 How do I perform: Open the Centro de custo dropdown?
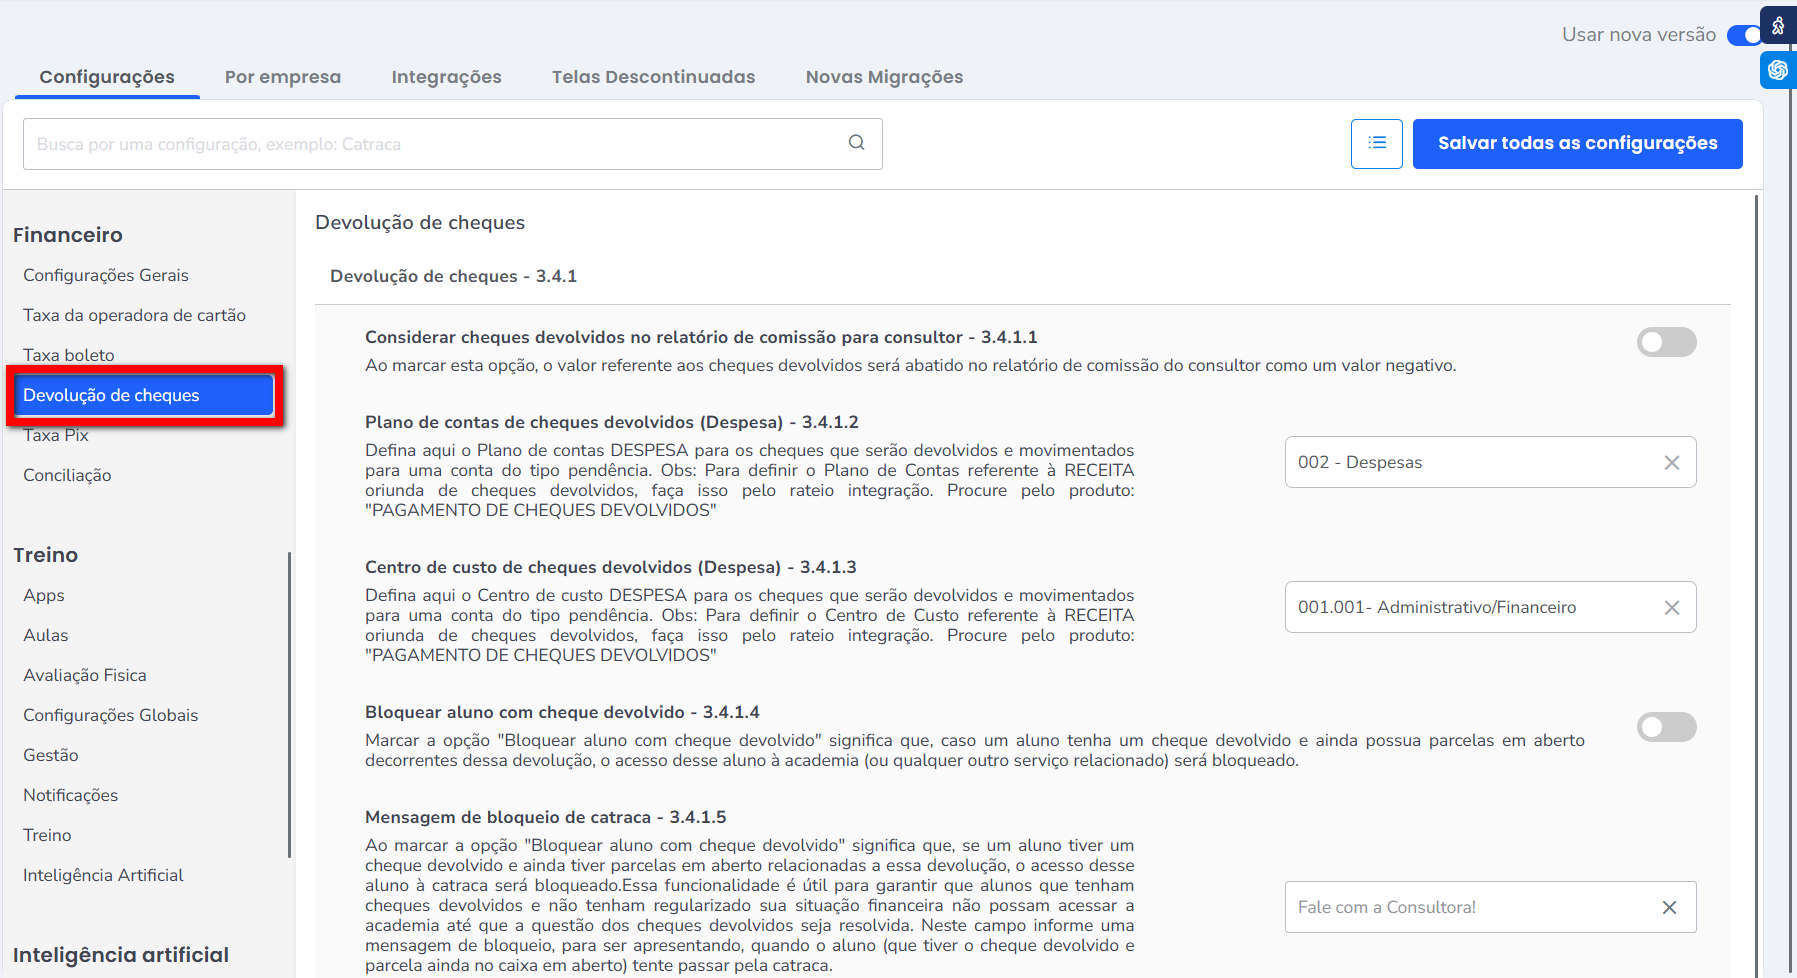tap(1470, 608)
